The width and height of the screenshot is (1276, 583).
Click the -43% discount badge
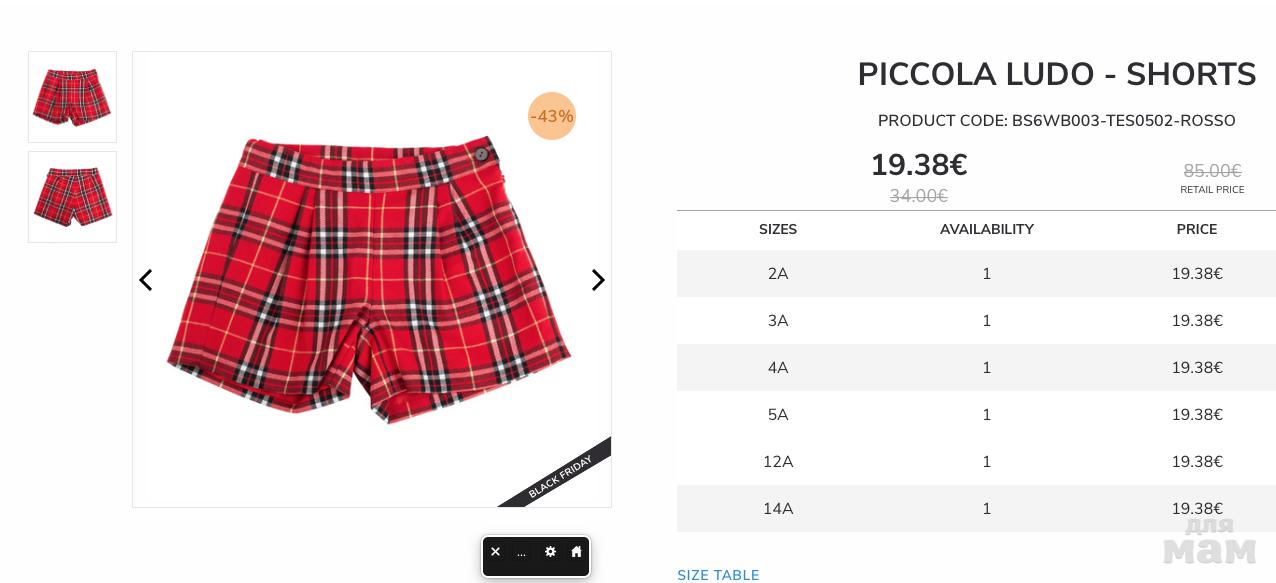552,116
